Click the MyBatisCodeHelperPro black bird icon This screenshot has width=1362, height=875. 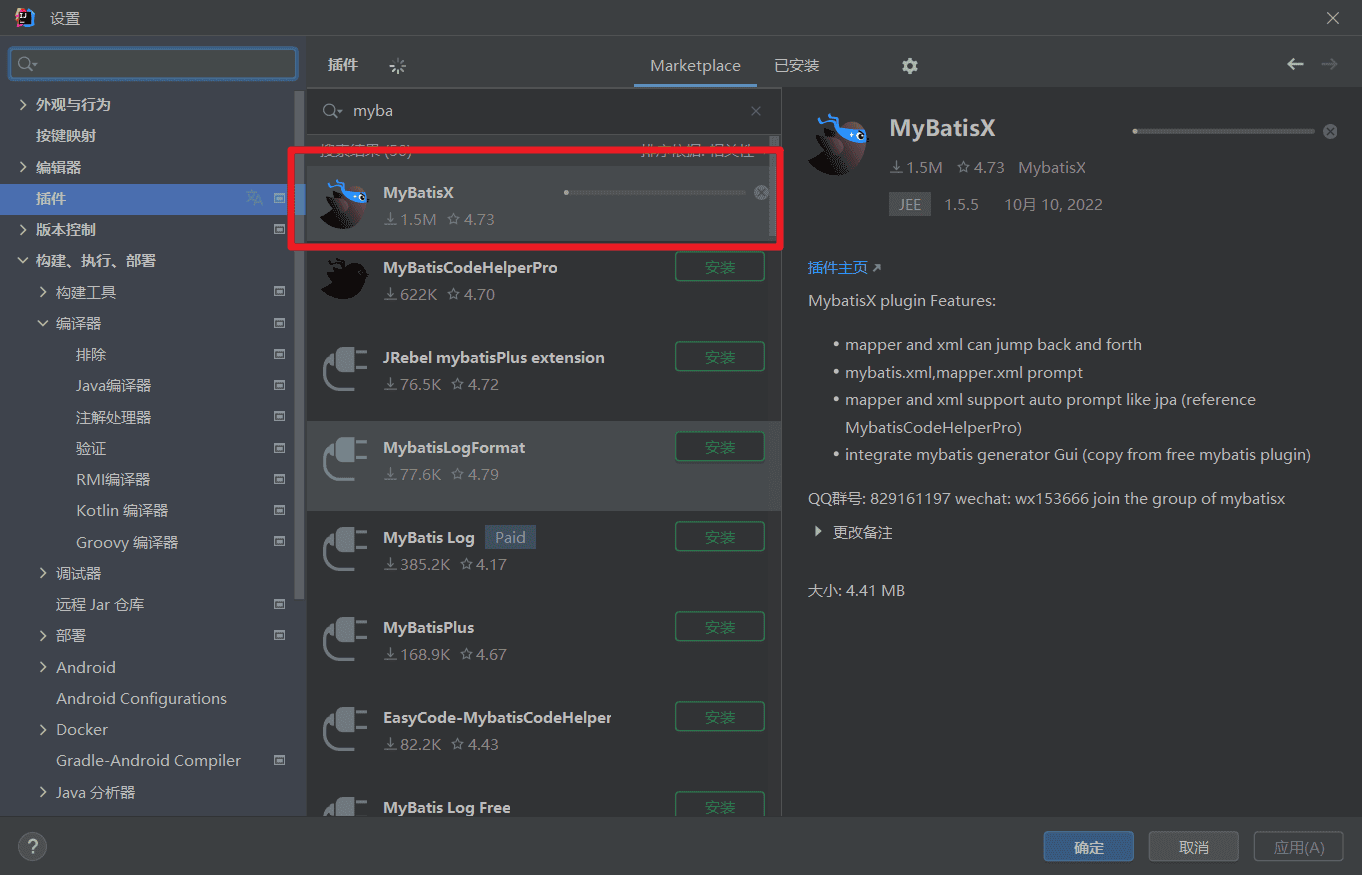345,280
